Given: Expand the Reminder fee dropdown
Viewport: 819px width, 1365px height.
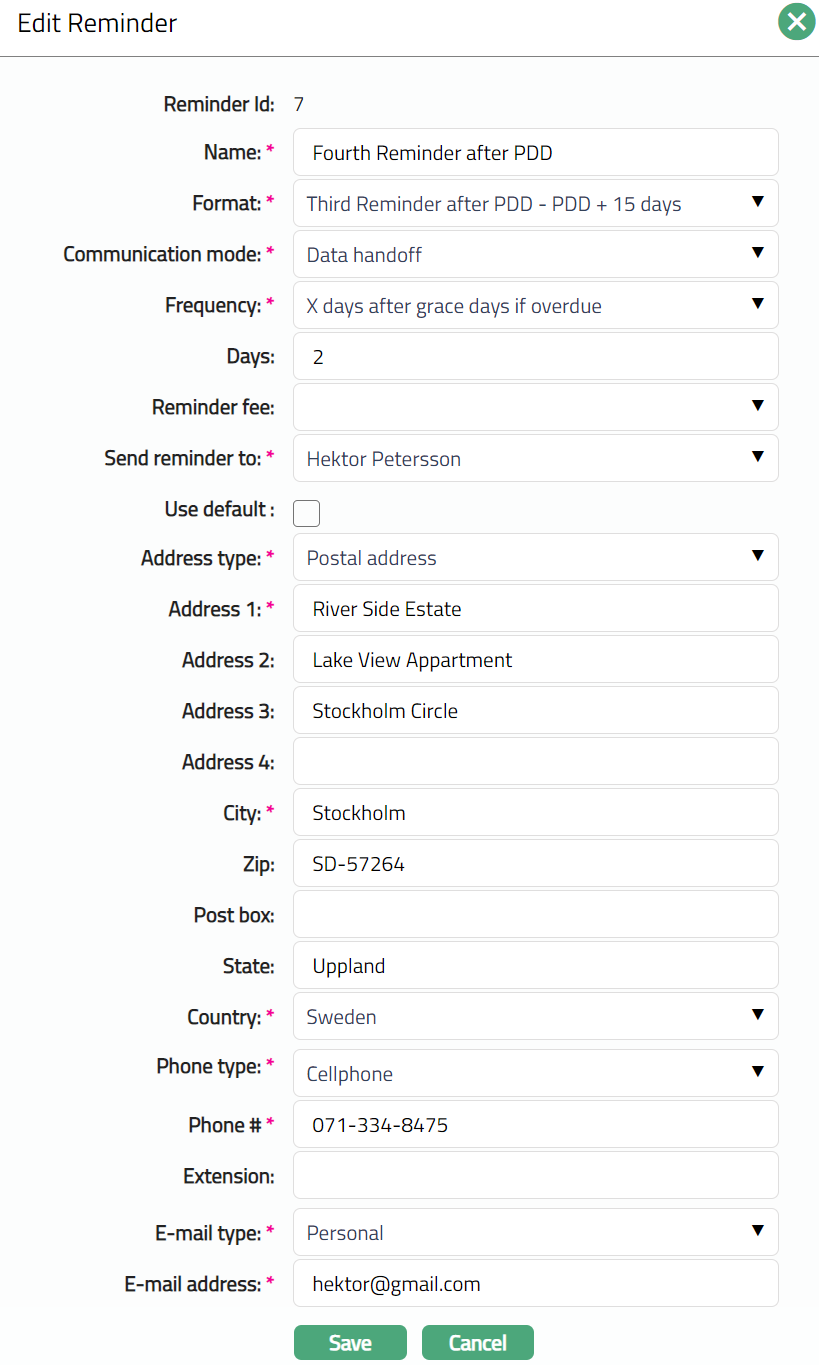Looking at the screenshot, I should coord(535,407).
